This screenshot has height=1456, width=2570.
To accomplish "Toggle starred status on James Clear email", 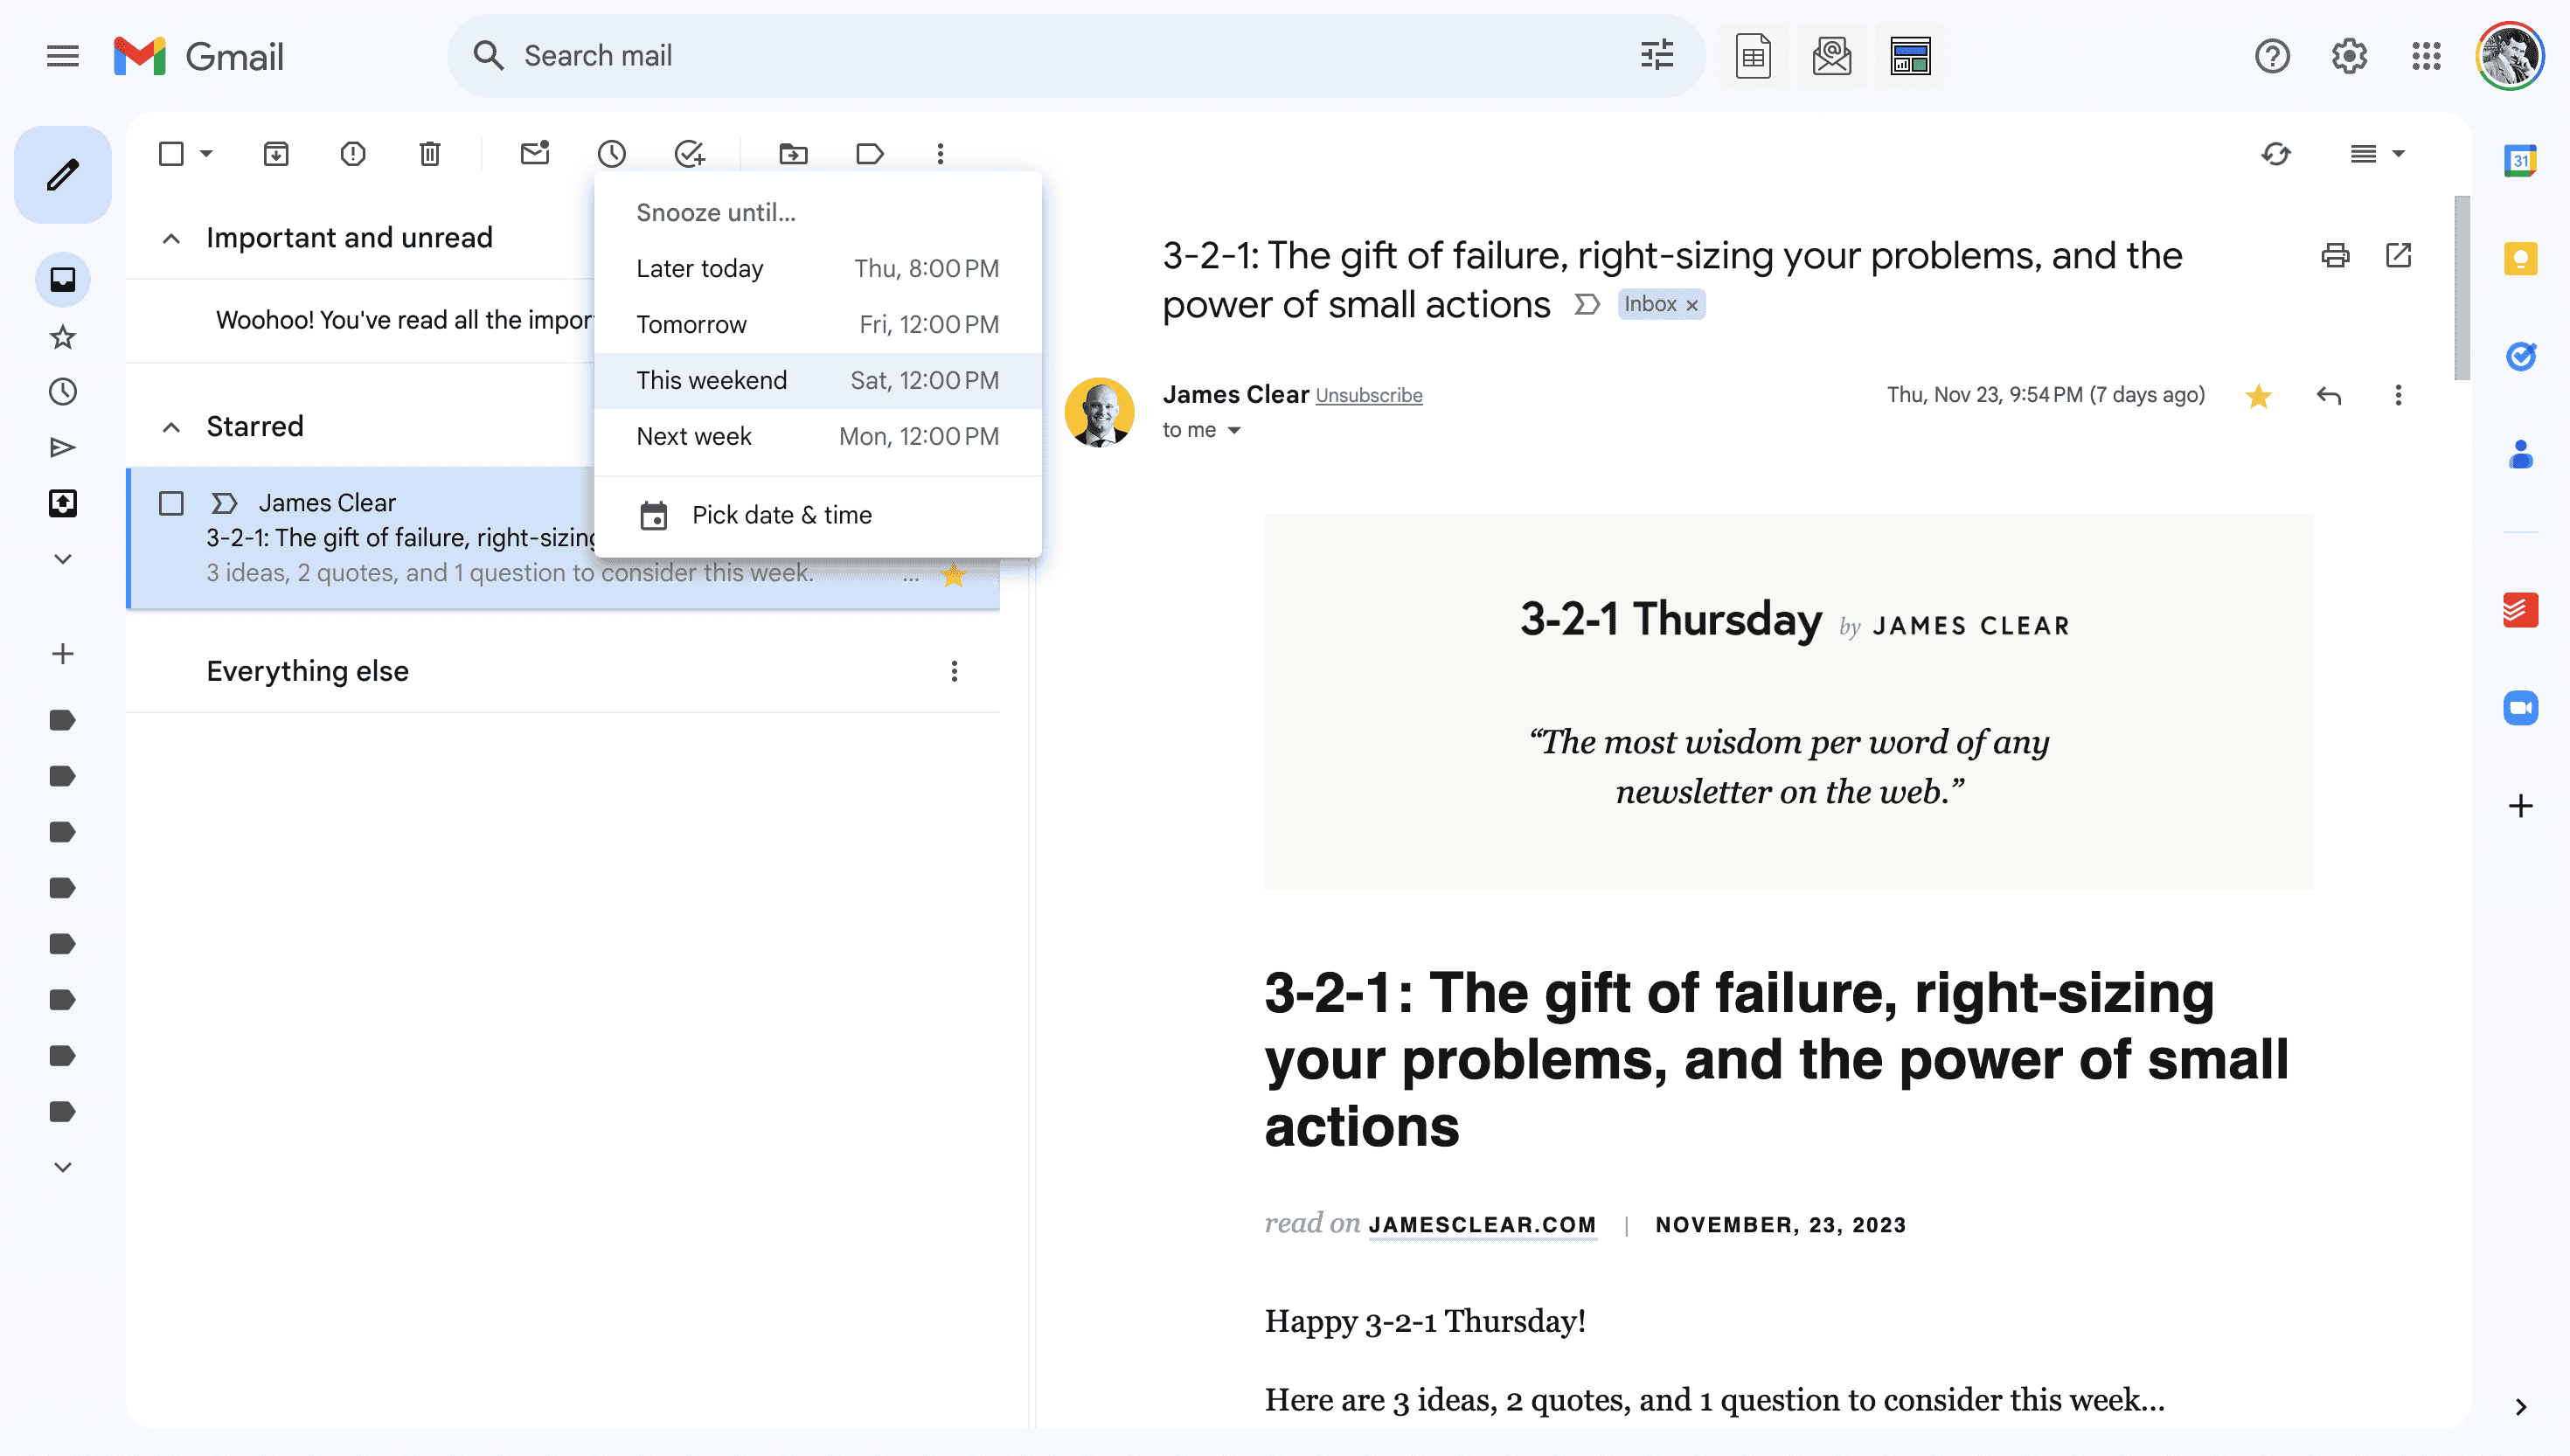I will 953,573.
